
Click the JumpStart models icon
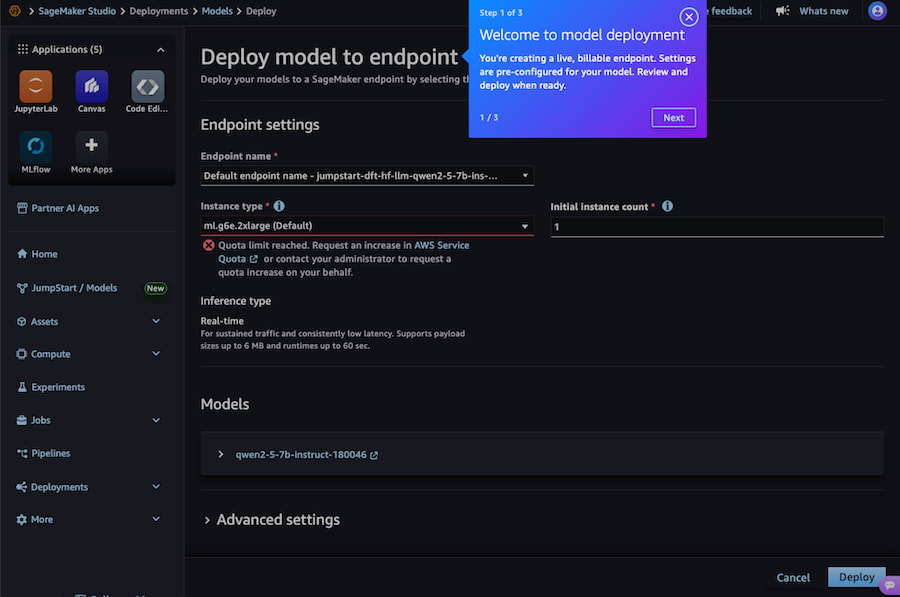(22, 288)
